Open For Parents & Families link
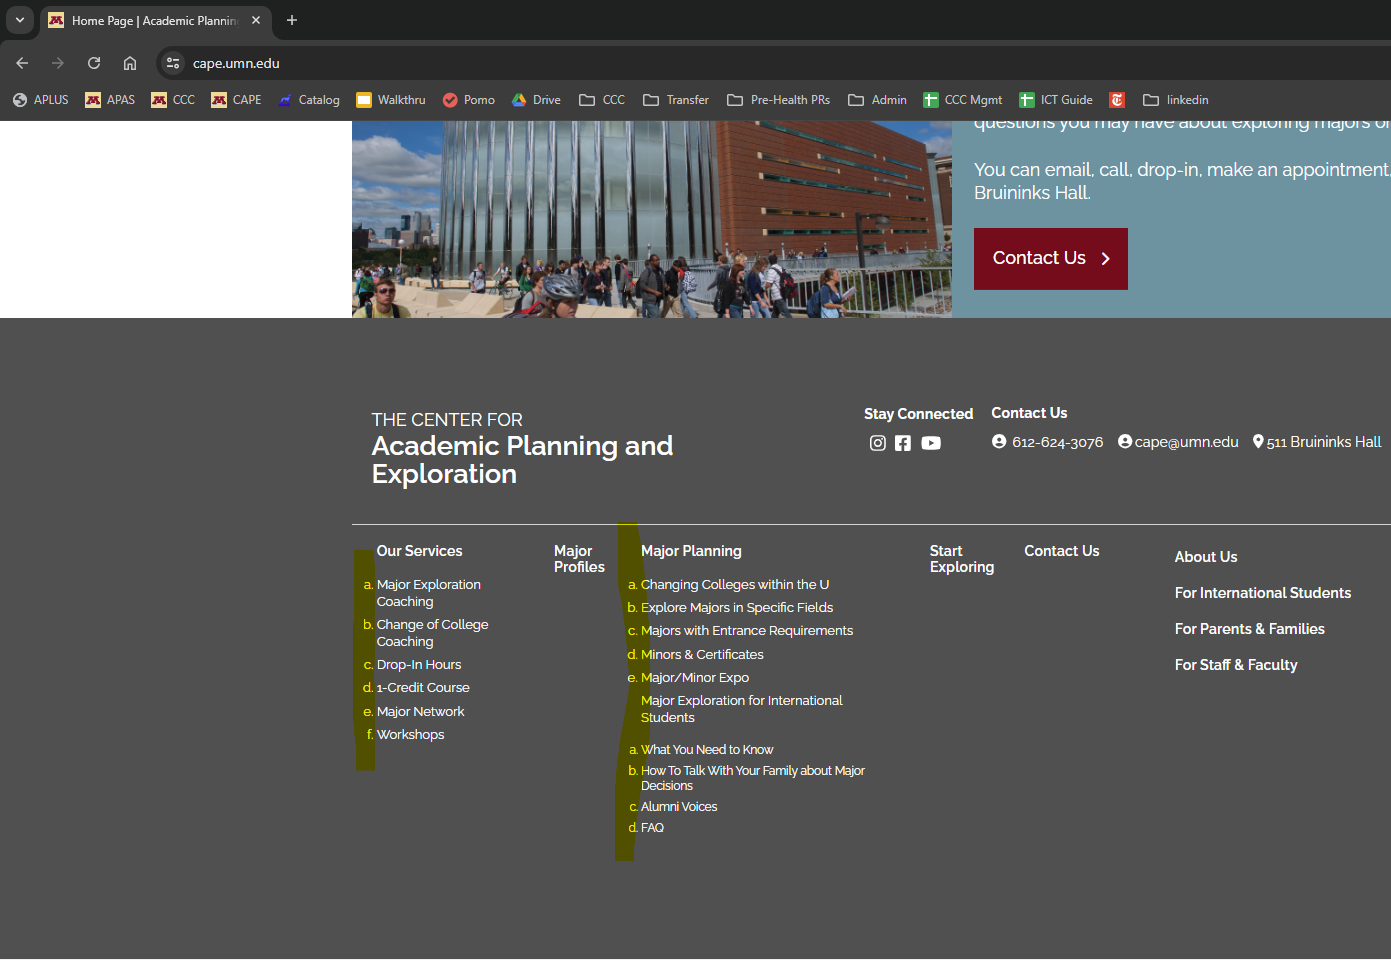Screen dimensions: 1391x962 (x=1250, y=629)
